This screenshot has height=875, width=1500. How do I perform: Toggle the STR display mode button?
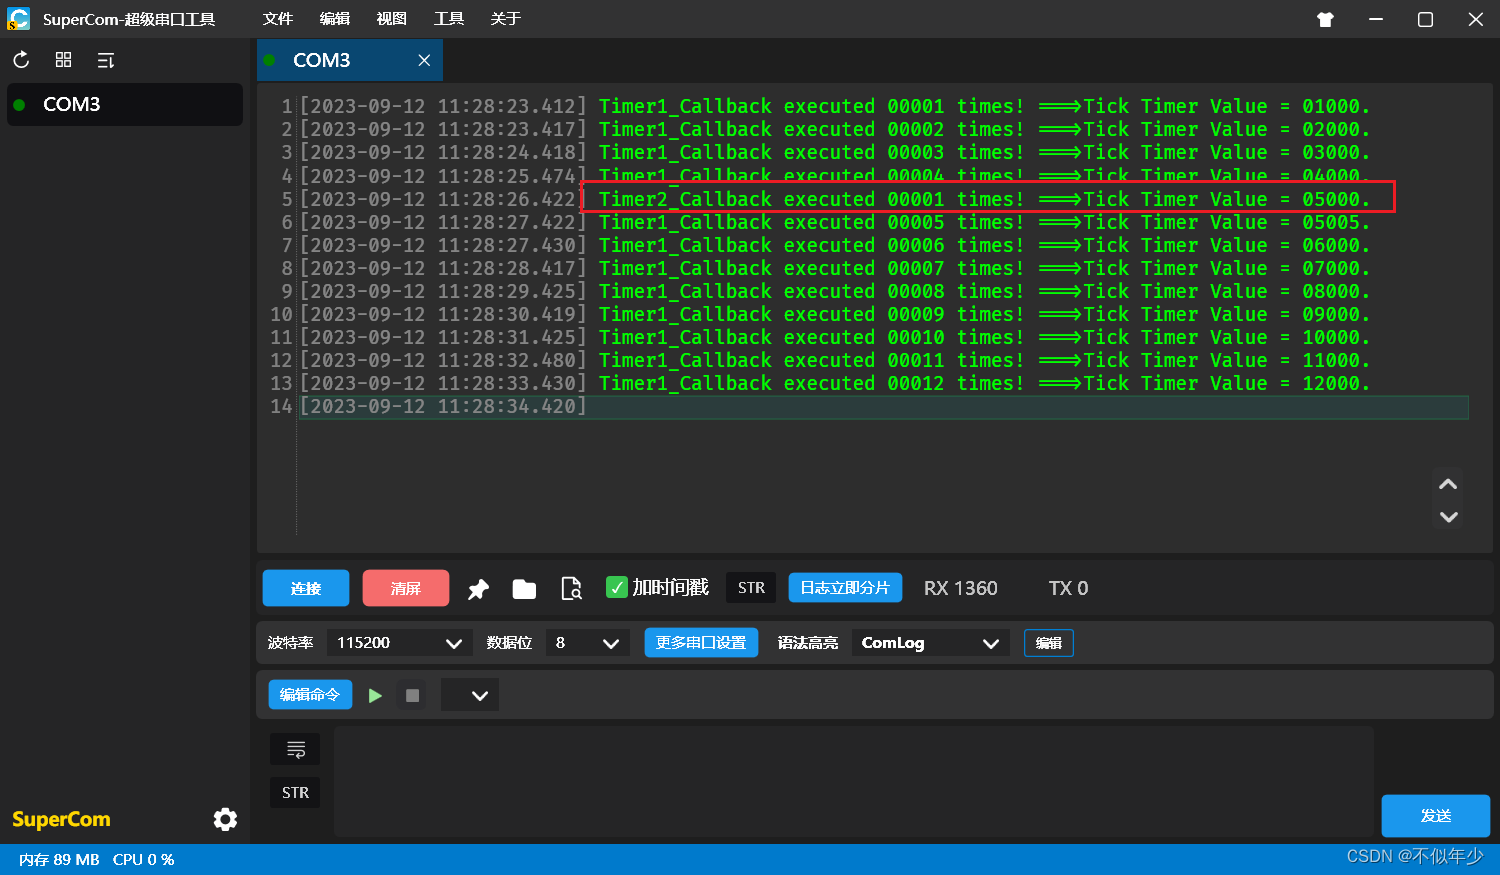pos(751,587)
